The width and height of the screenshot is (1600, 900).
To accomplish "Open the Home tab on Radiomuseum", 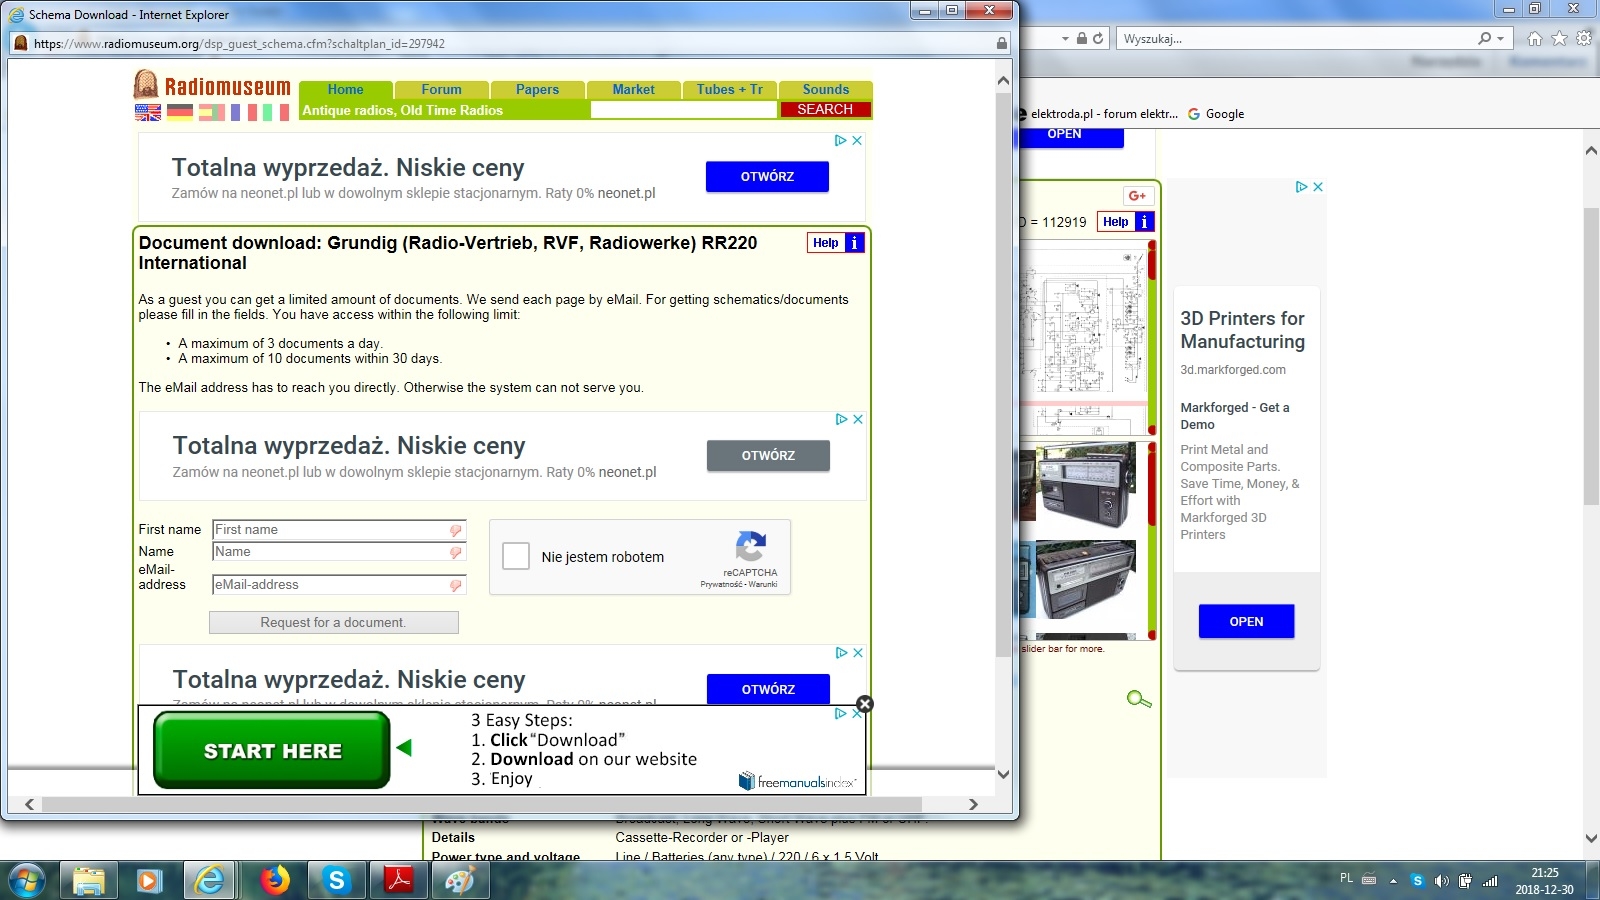I will coord(345,90).
